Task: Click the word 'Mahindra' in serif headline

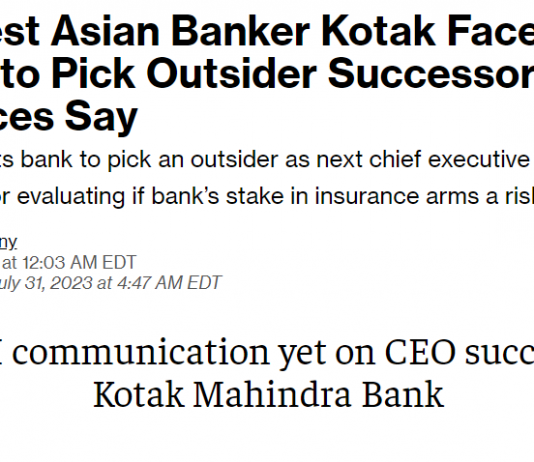Action: click(272, 395)
